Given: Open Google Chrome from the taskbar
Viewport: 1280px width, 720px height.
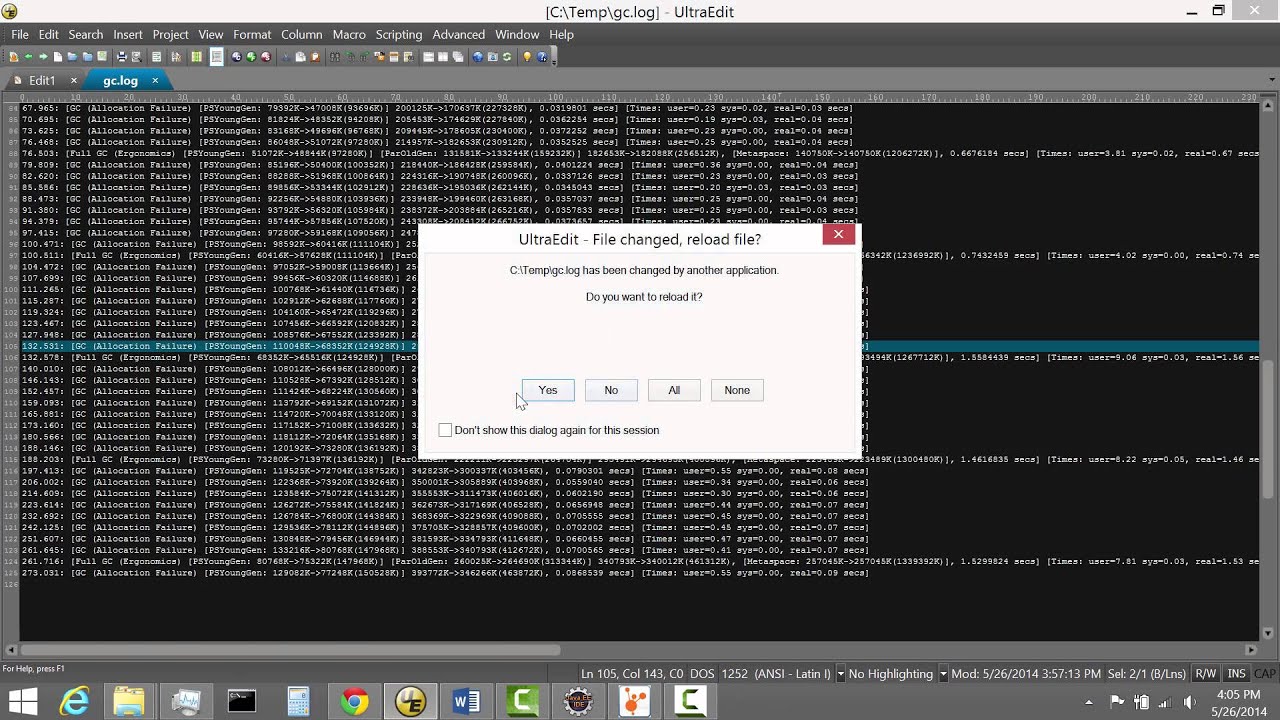Looking at the screenshot, I should pos(354,701).
